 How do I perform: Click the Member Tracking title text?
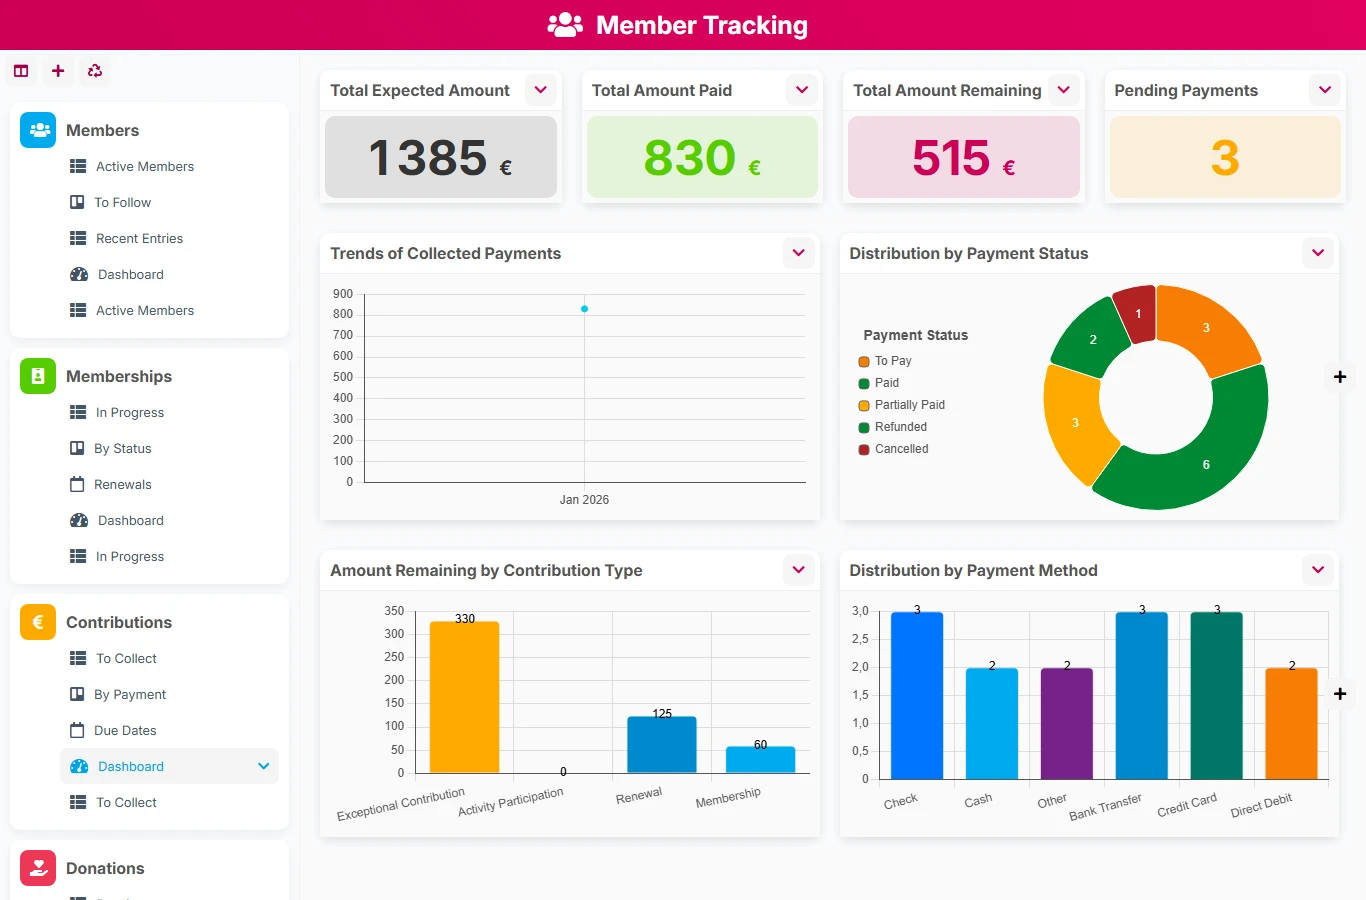pos(702,25)
